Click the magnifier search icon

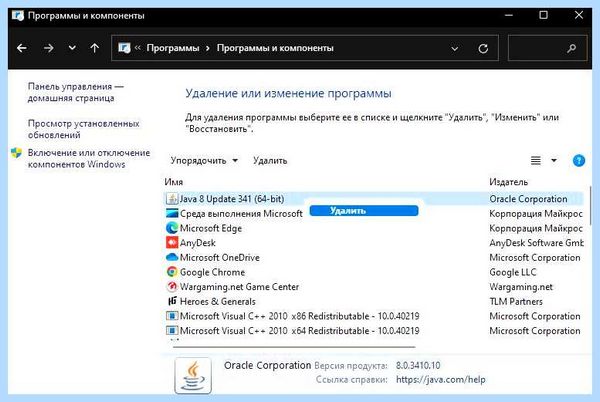point(572,49)
